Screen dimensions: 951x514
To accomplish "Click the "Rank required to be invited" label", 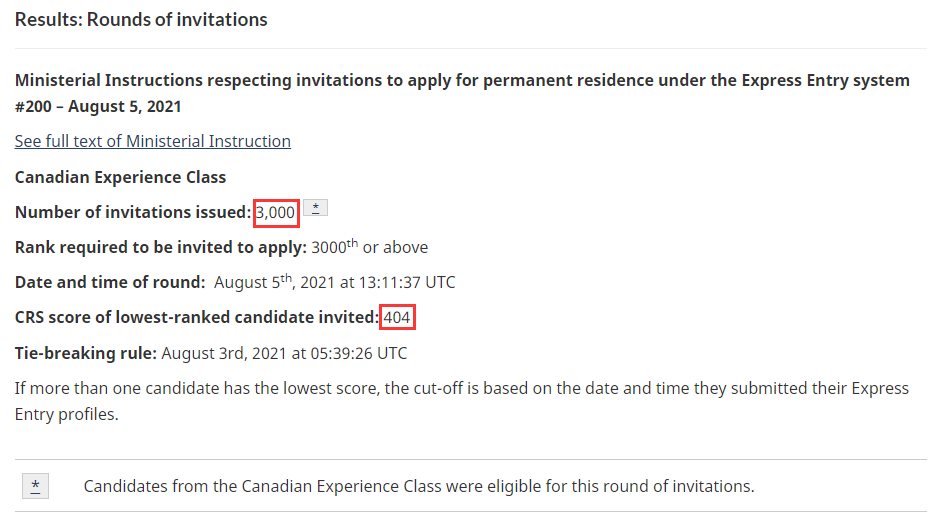I will coord(160,247).
